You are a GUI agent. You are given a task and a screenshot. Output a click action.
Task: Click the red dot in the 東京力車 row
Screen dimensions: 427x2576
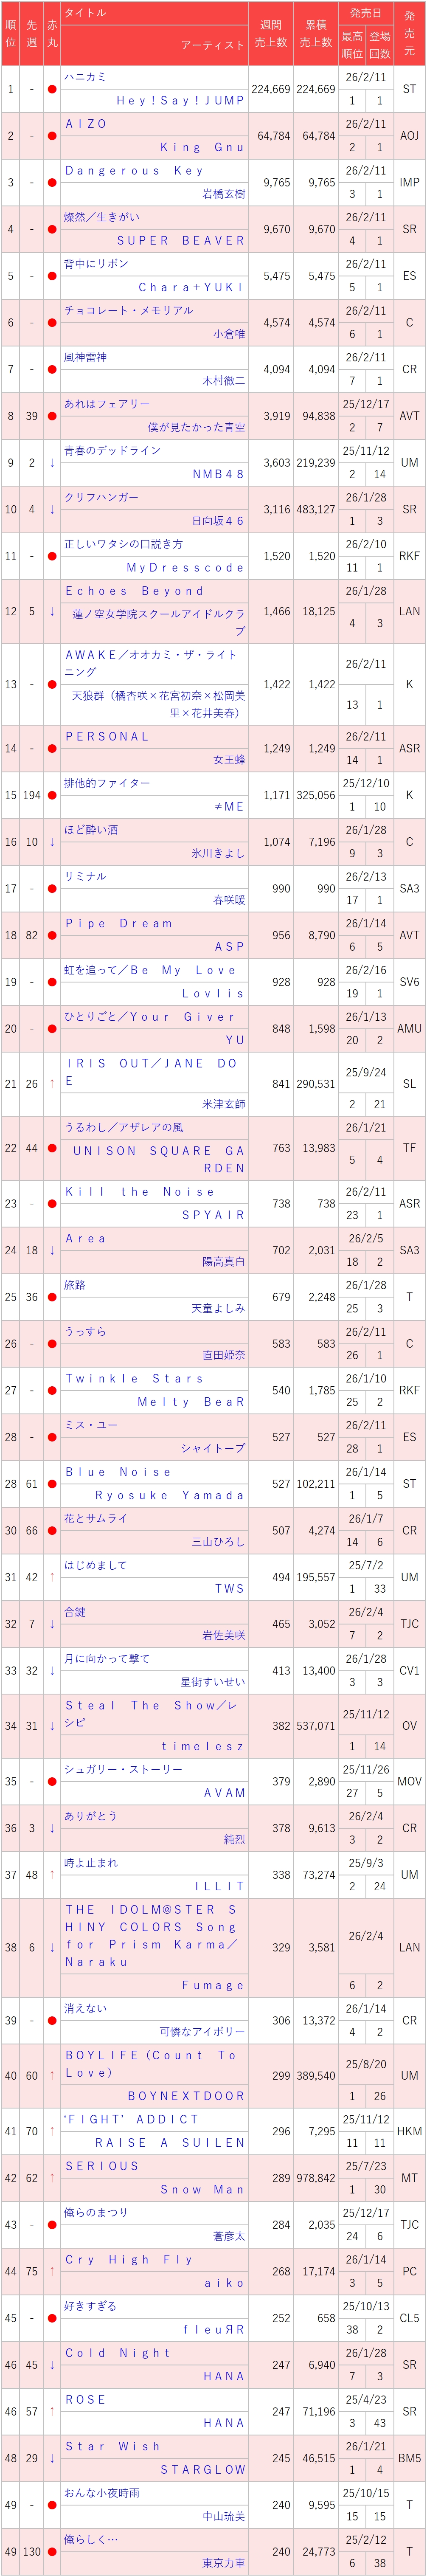point(52,2551)
